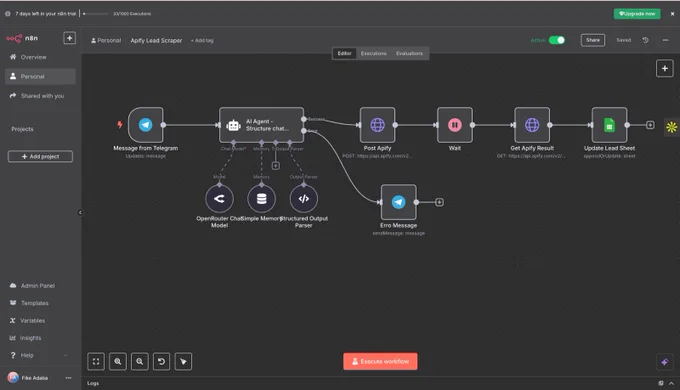Open Insights in the sidebar
The image size is (680, 390).
click(x=40, y=338)
